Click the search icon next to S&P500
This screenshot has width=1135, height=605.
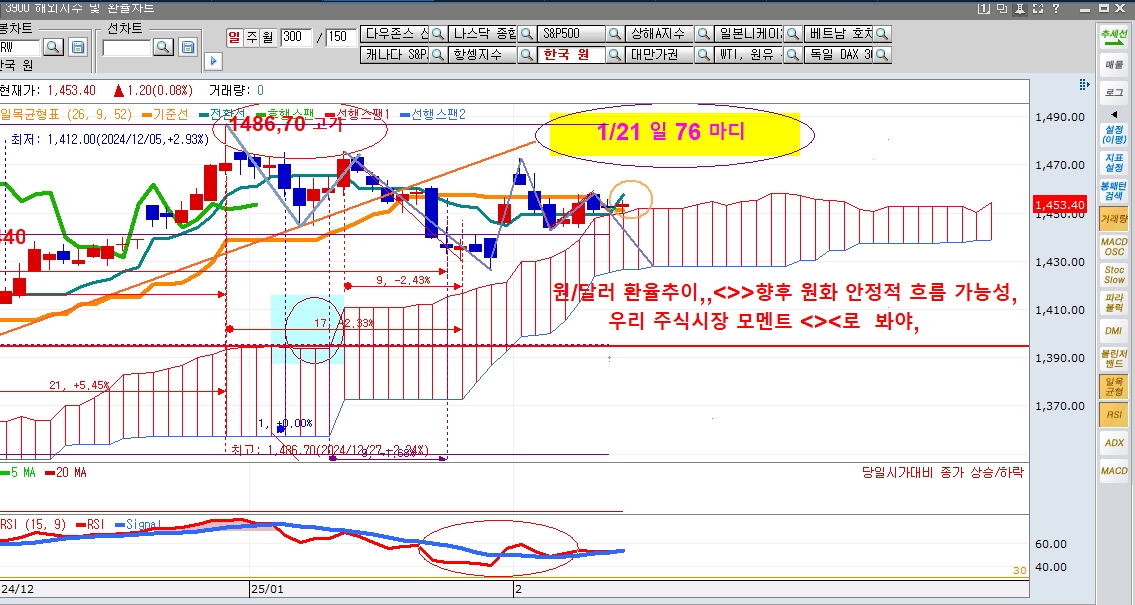(x=617, y=34)
